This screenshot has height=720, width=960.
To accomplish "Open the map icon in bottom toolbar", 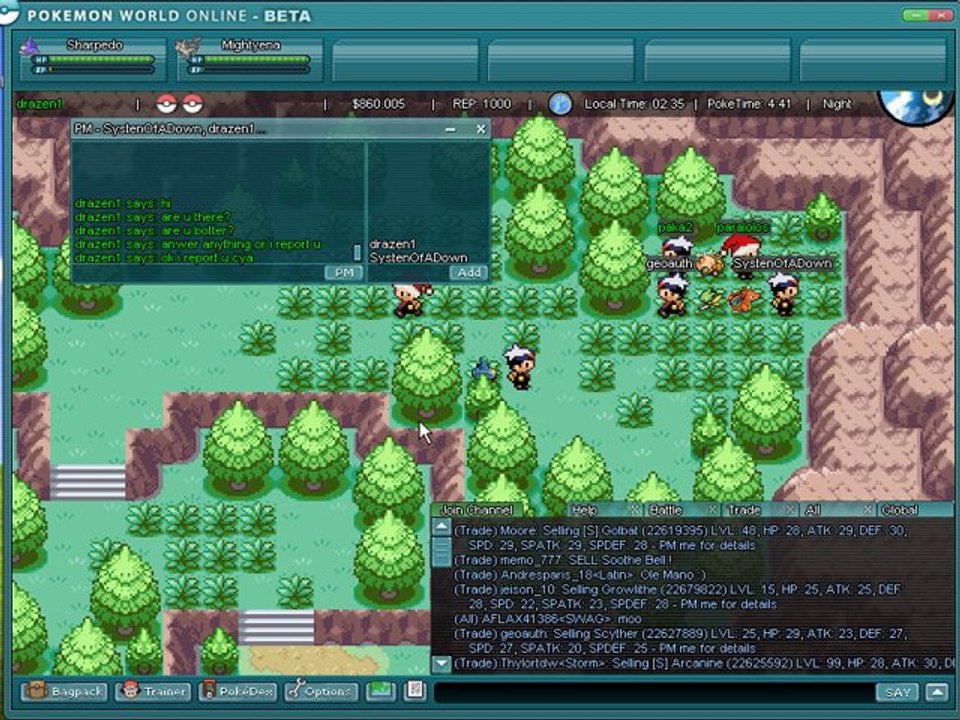I will 381,691.
